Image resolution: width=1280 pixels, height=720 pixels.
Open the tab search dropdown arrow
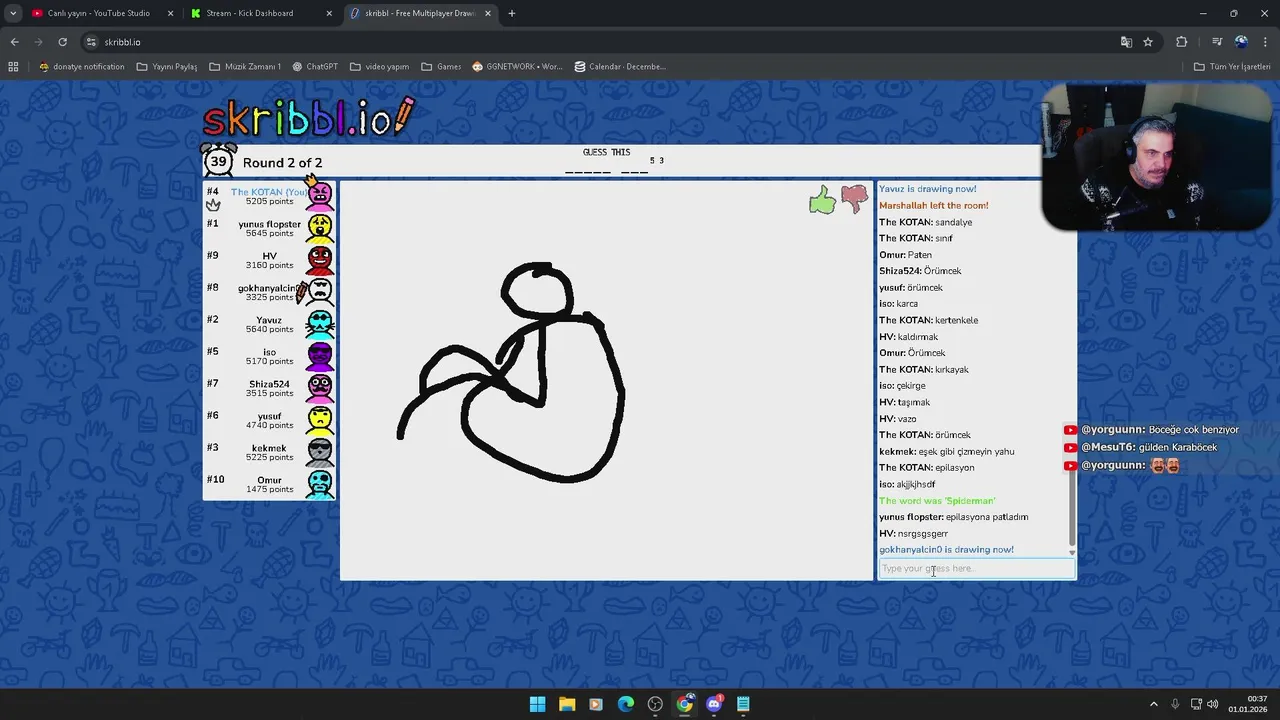coord(13,13)
